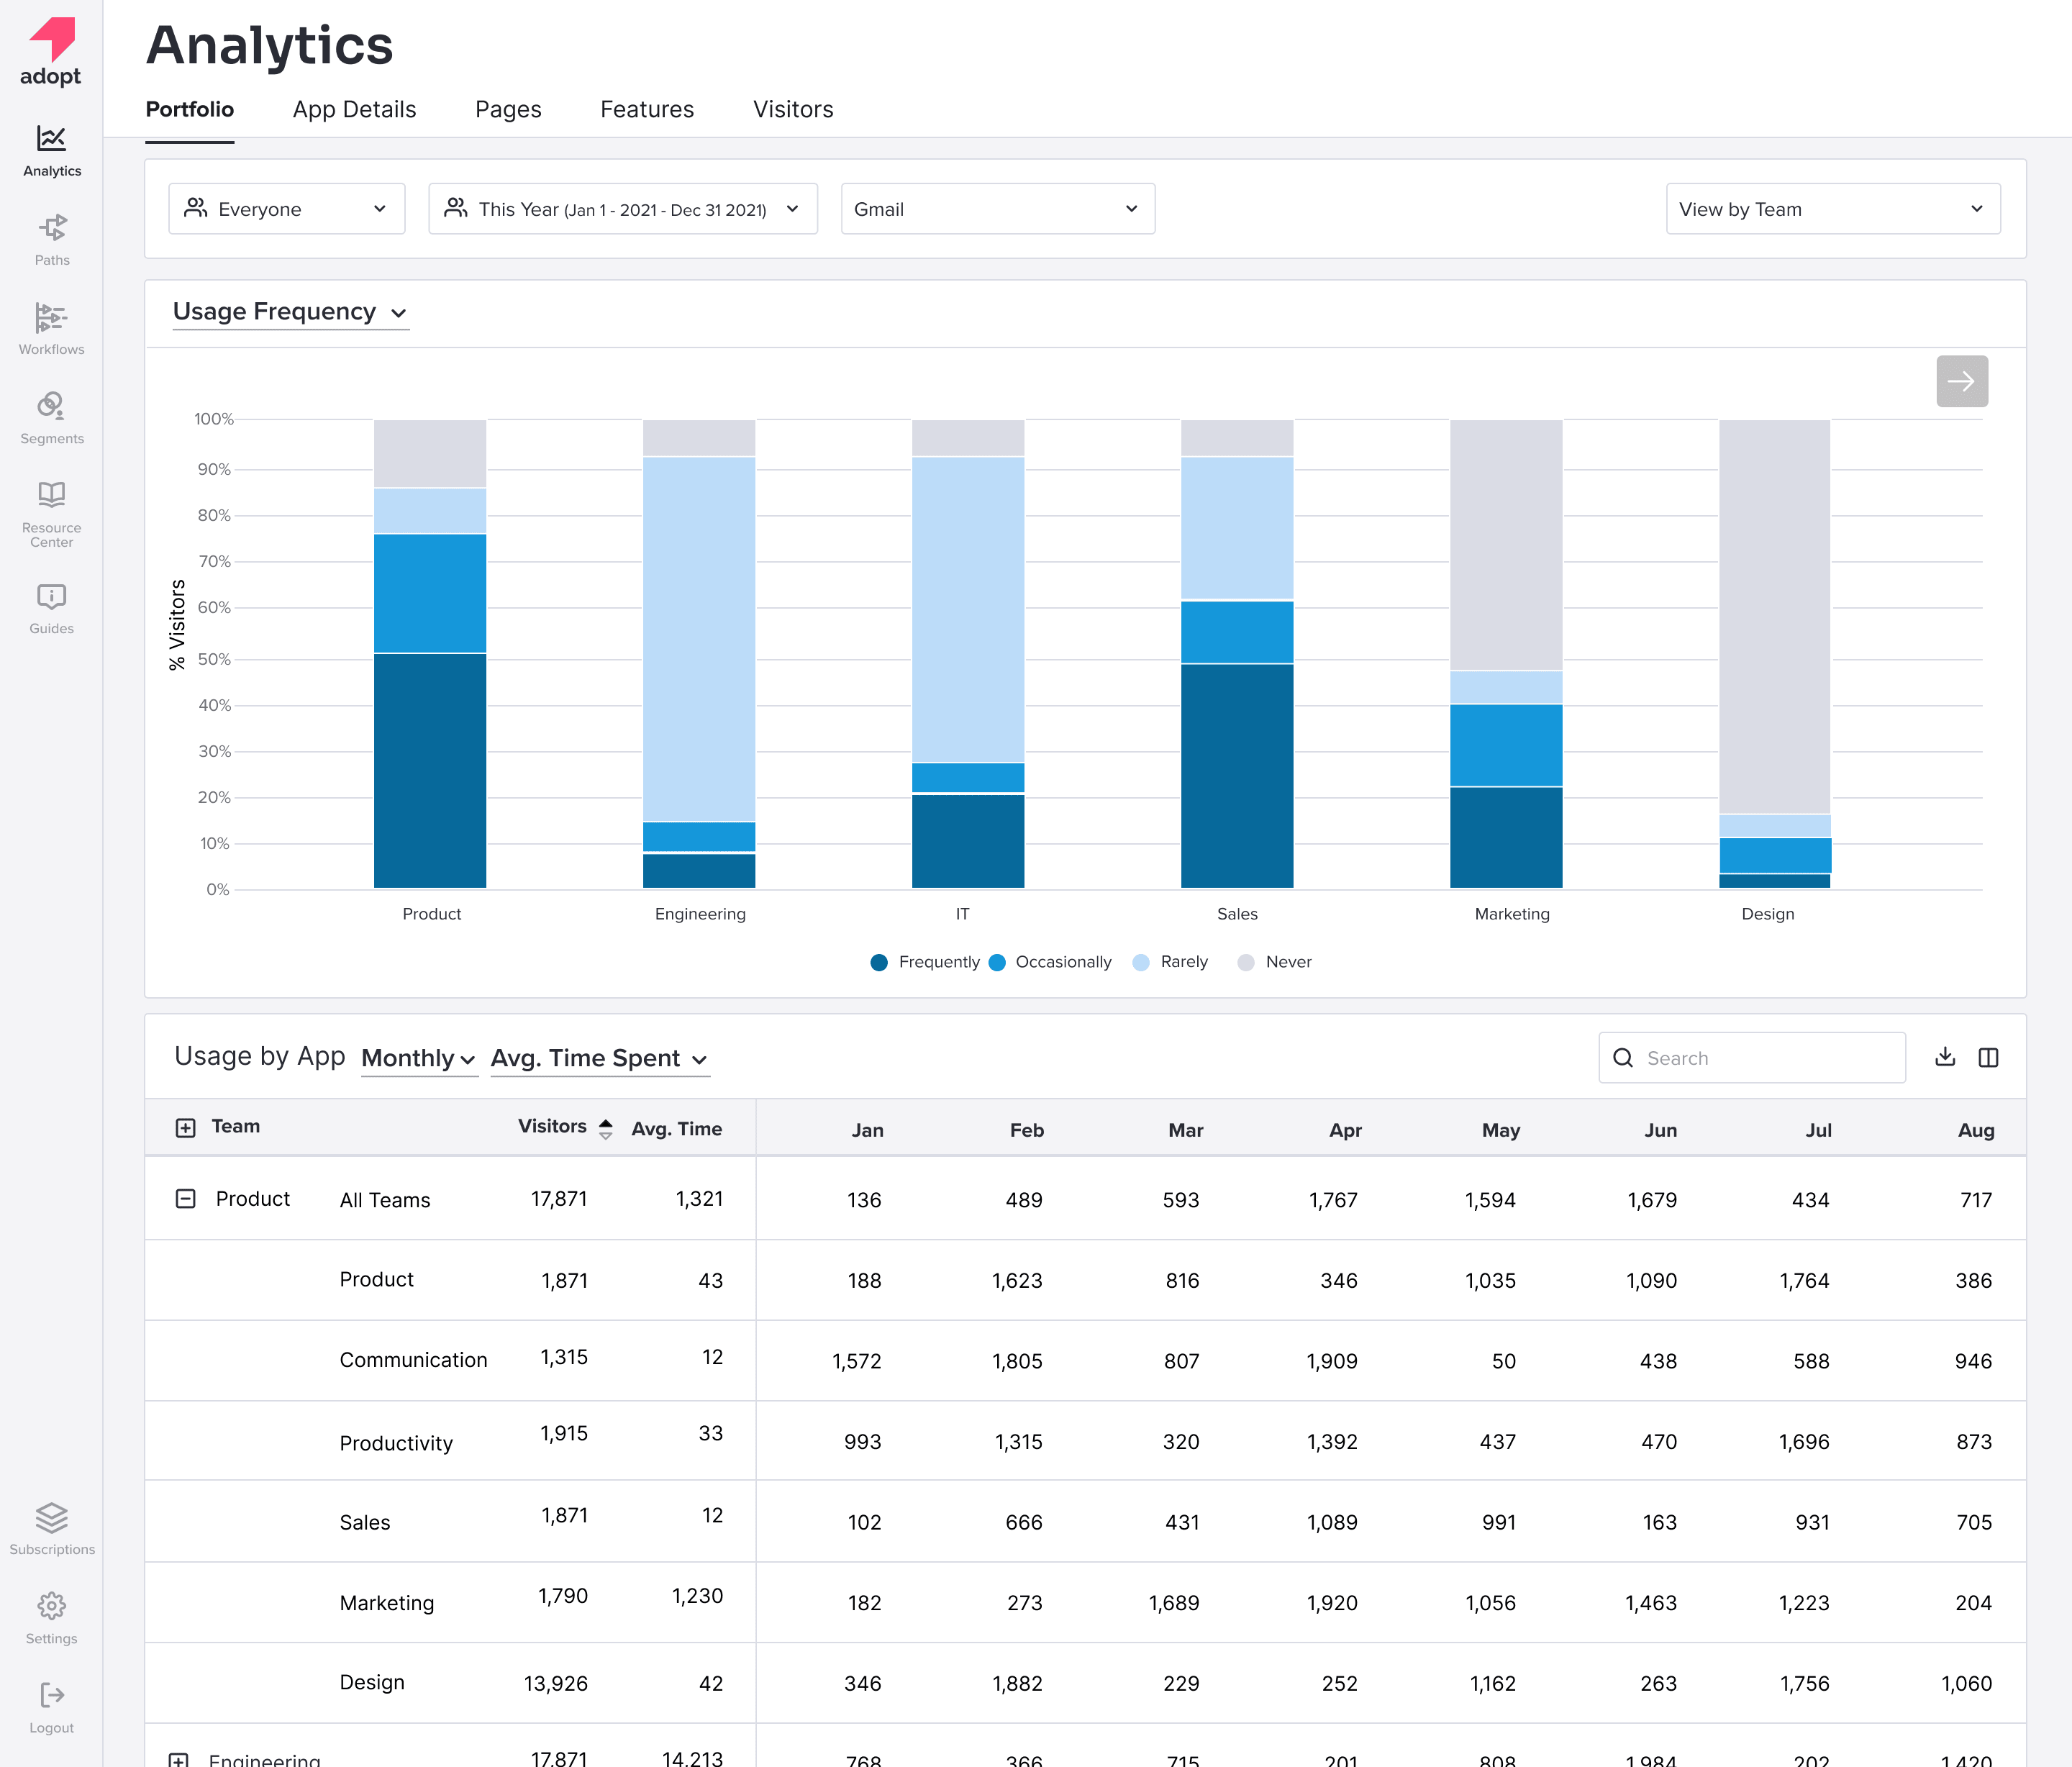2072x1767 pixels.
Task: Open the View by Team dropdown
Action: point(1832,209)
